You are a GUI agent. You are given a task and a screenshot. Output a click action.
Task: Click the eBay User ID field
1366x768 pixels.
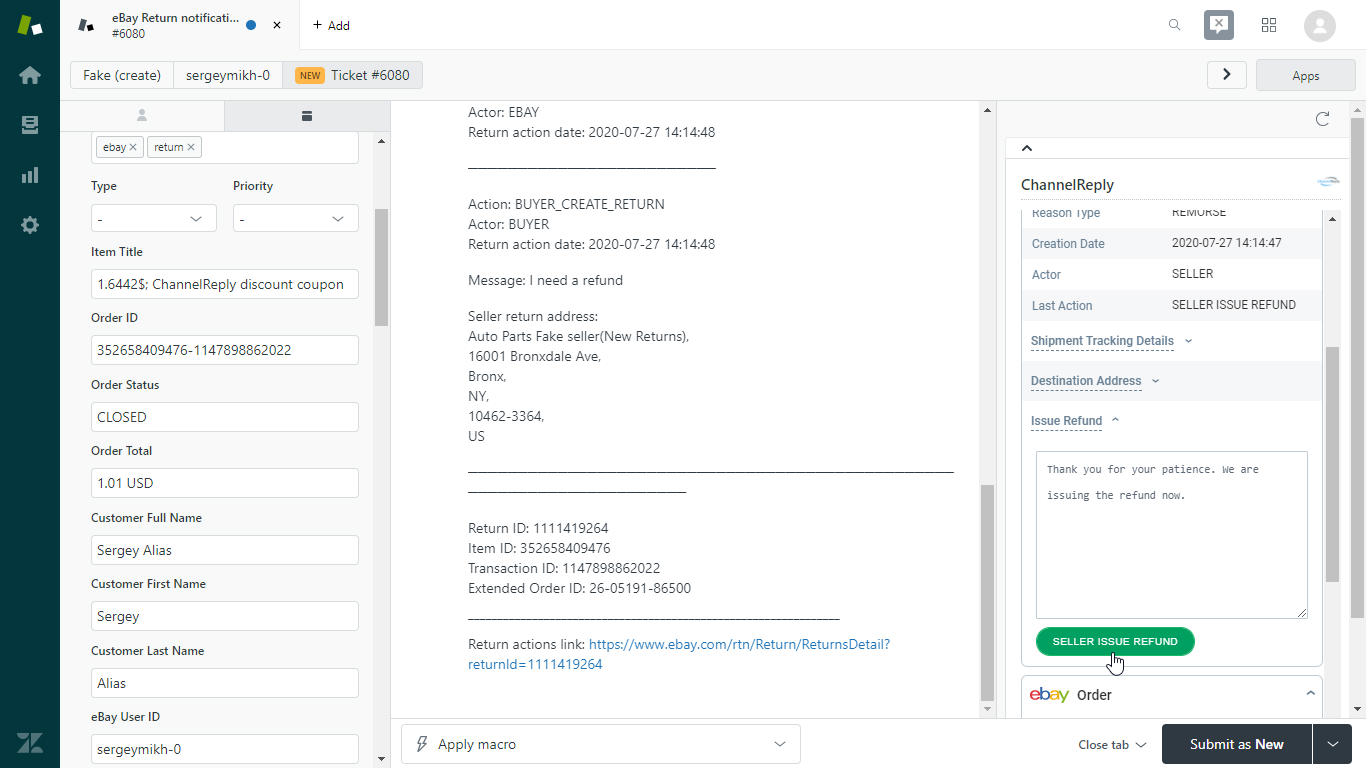(x=225, y=749)
